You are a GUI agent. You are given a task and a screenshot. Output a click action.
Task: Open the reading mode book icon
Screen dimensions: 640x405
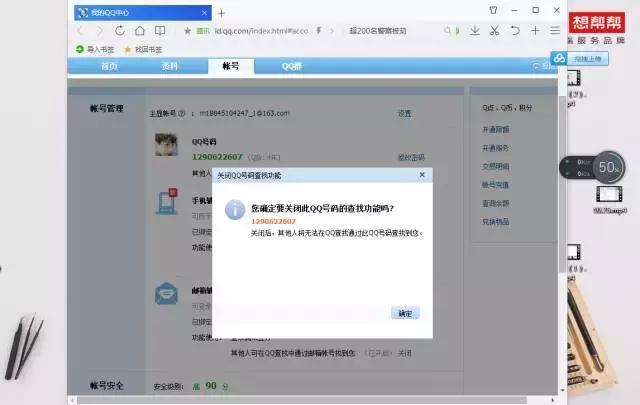click(x=160, y=31)
